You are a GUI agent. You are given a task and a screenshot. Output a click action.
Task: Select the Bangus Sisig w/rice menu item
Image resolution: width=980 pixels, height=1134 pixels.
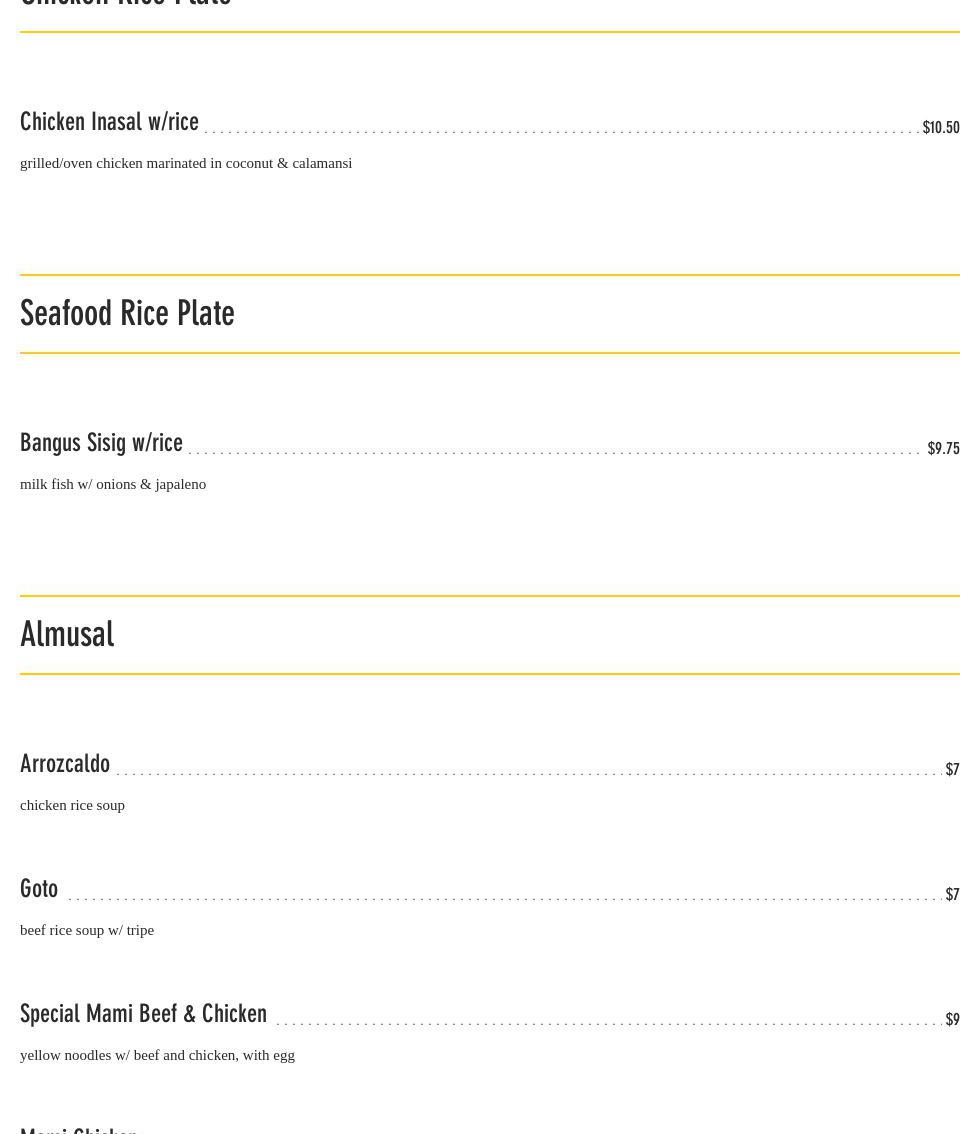[x=101, y=443]
